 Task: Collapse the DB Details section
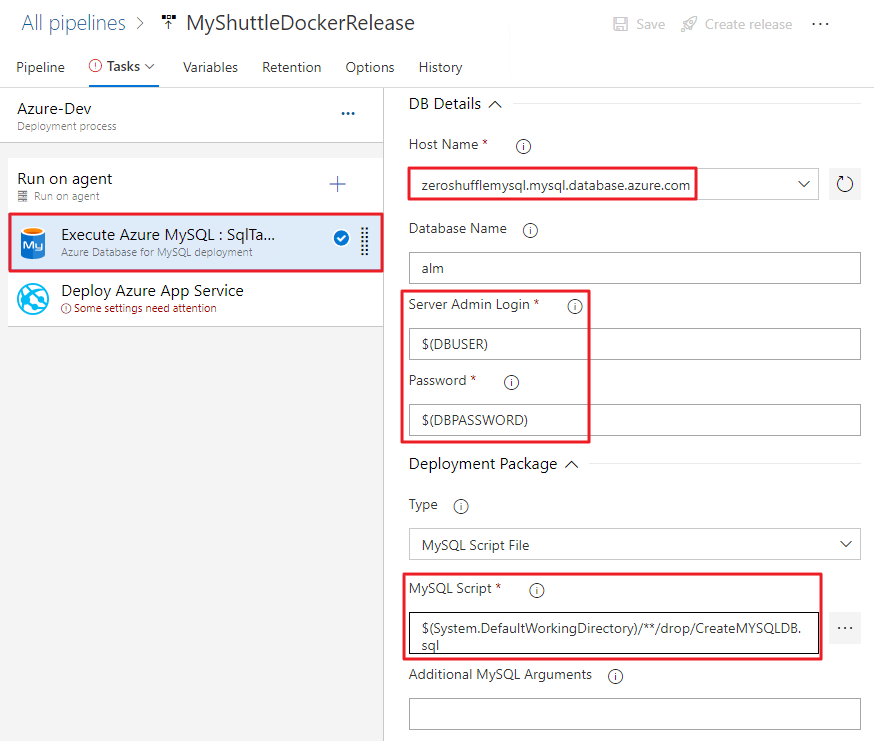click(x=495, y=104)
